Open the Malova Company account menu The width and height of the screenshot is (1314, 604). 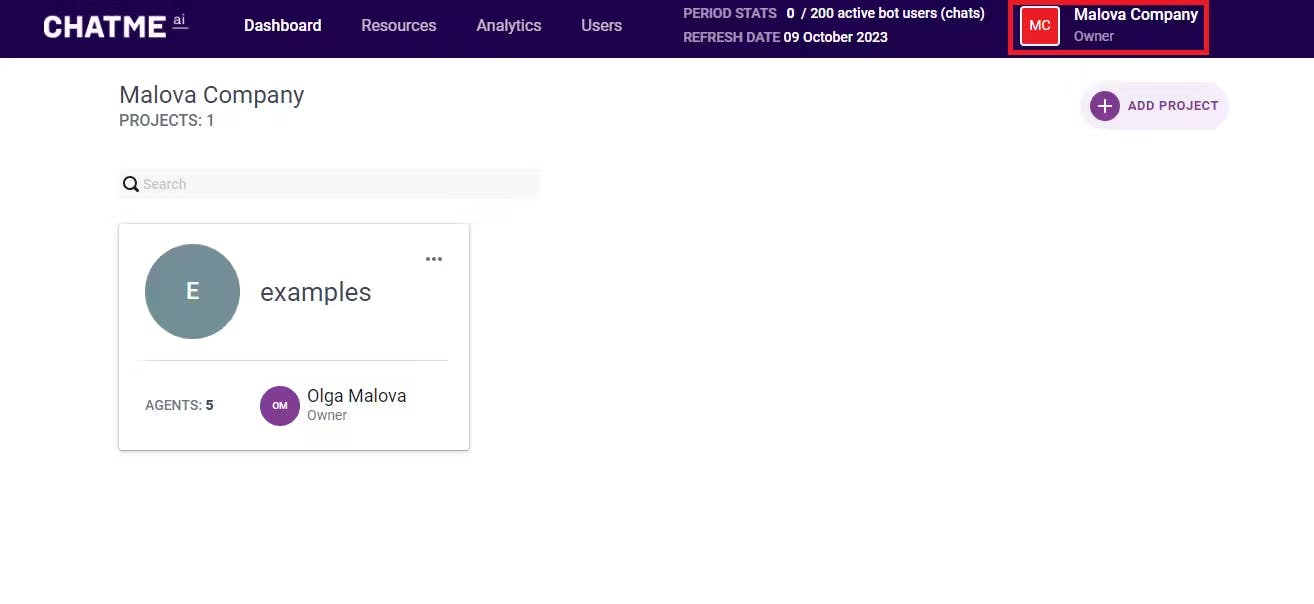click(x=1108, y=27)
